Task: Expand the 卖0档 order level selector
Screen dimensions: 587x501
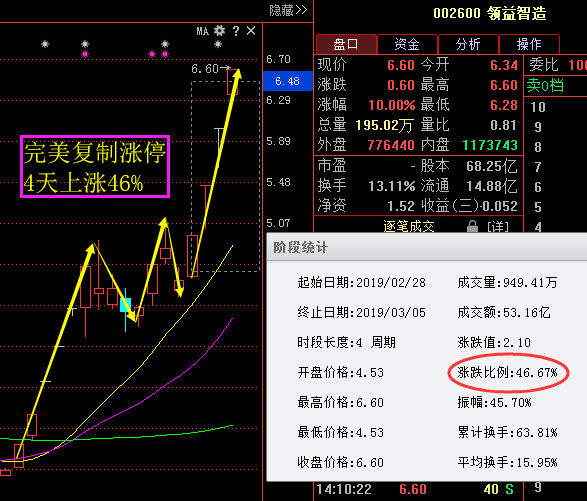Action: click(x=545, y=86)
